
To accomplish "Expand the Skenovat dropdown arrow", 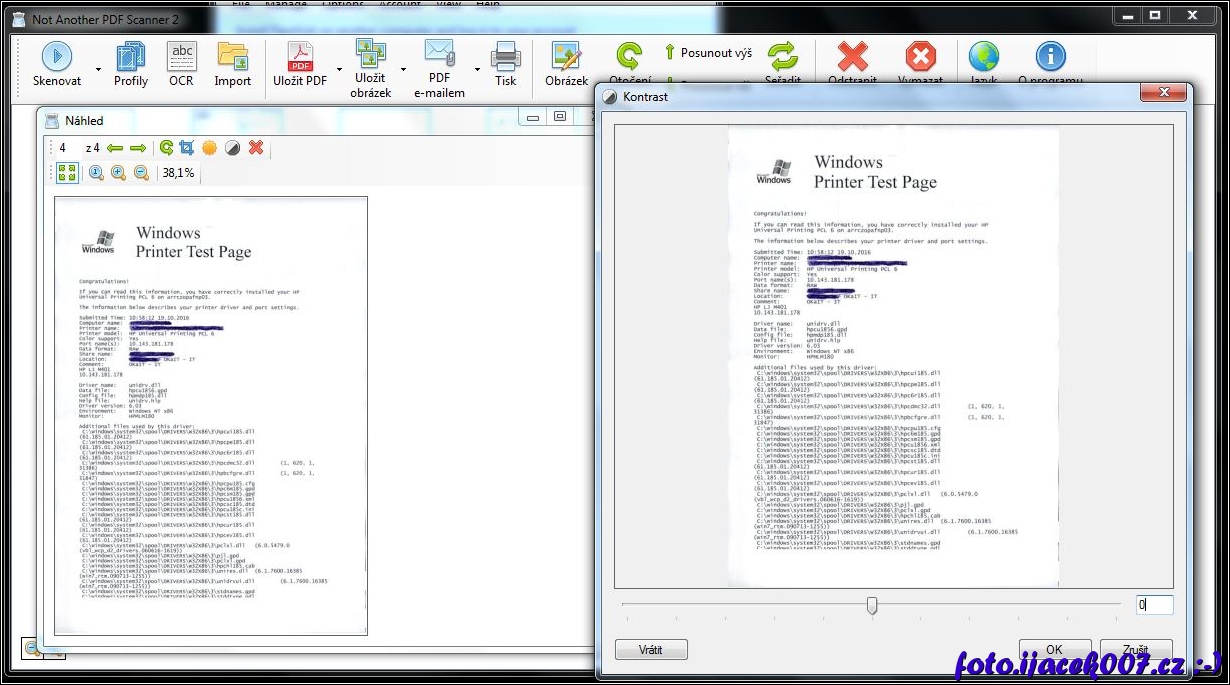I will click(98, 70).
